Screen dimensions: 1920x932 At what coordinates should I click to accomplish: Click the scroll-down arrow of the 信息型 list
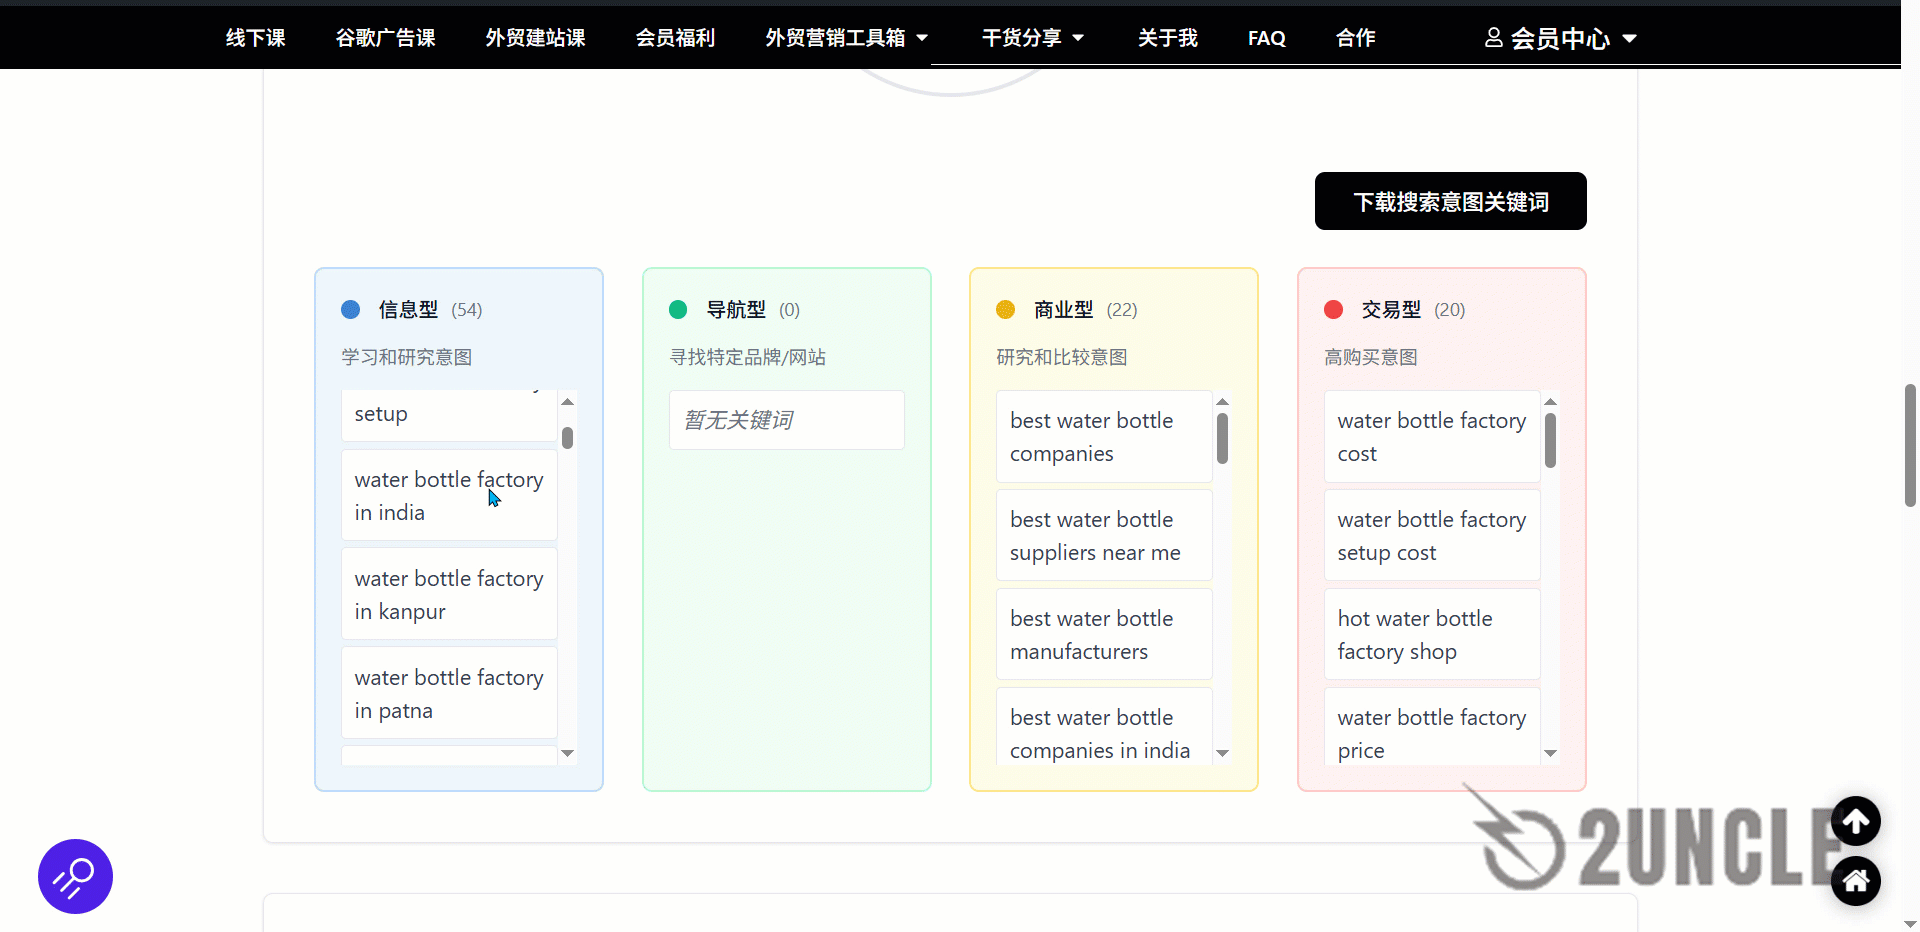(567, 754)
